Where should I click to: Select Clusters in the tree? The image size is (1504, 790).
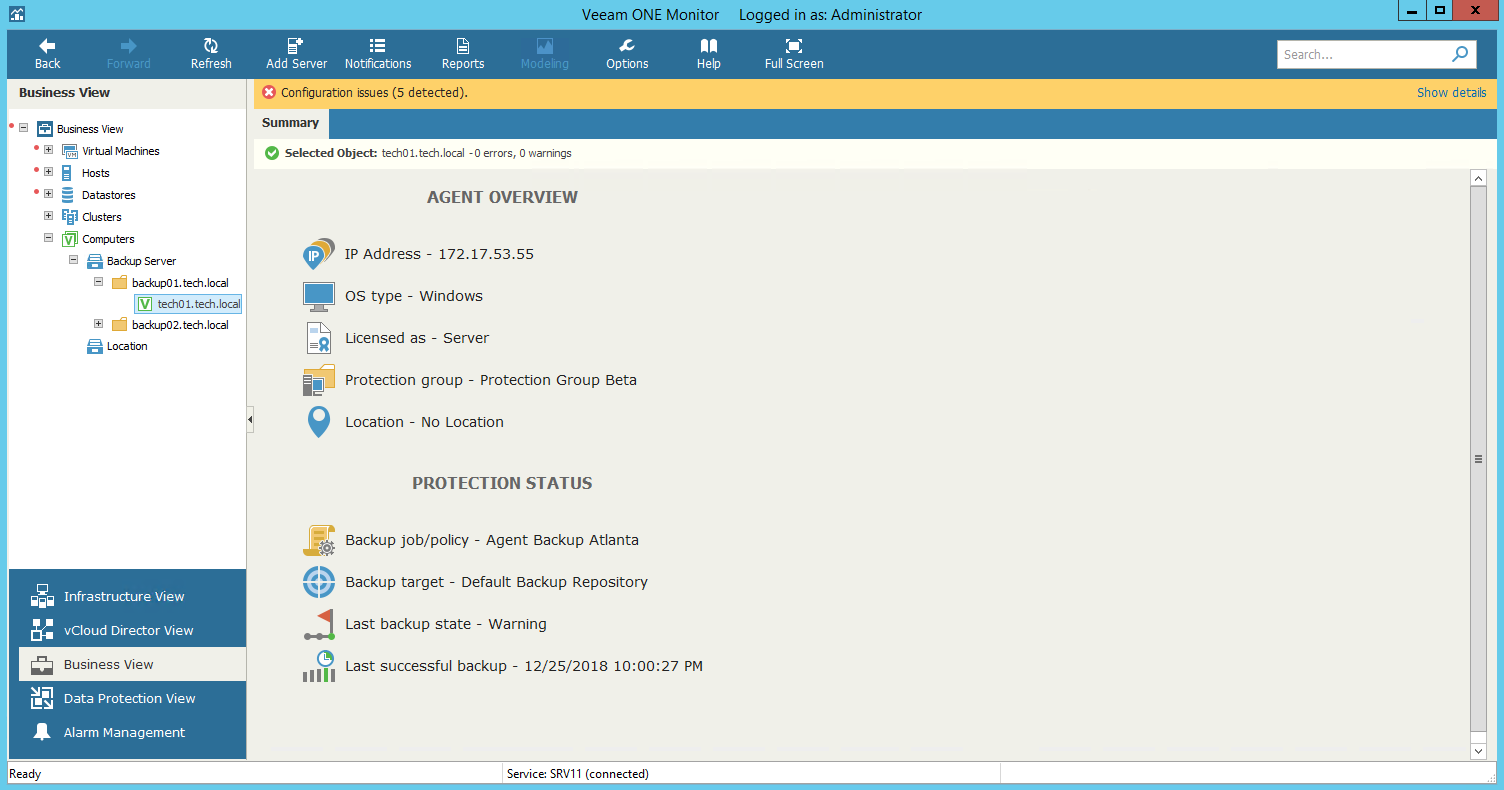pos(101,217)
